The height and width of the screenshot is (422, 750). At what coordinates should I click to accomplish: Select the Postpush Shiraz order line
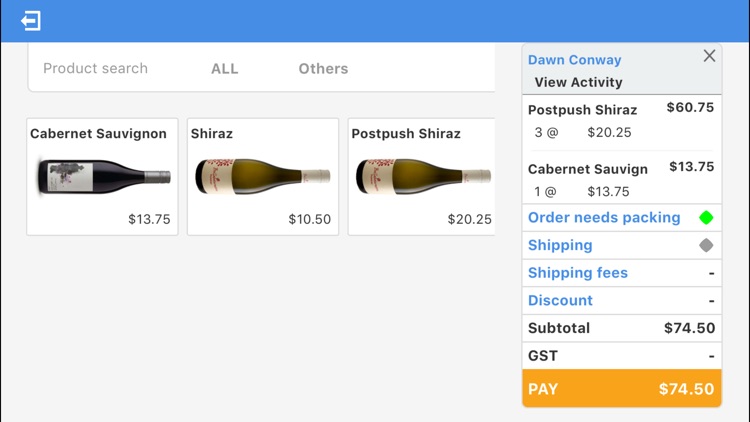coord(620,120)
